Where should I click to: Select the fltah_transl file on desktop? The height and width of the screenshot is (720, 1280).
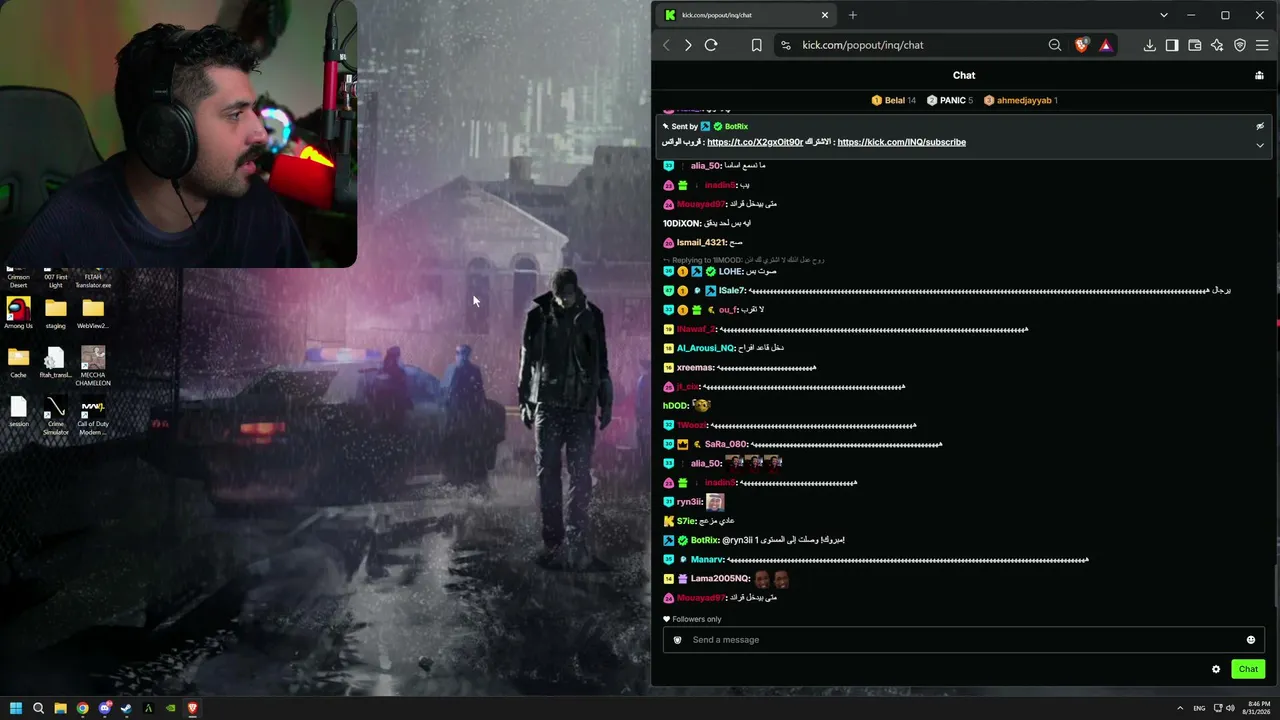tap(56, 362)
